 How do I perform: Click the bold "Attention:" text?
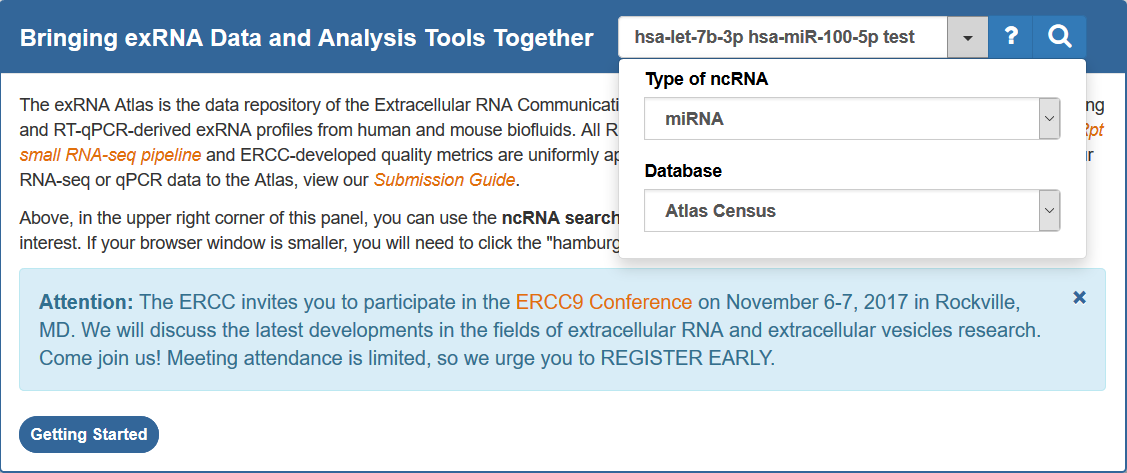click(x=86, y=302)
